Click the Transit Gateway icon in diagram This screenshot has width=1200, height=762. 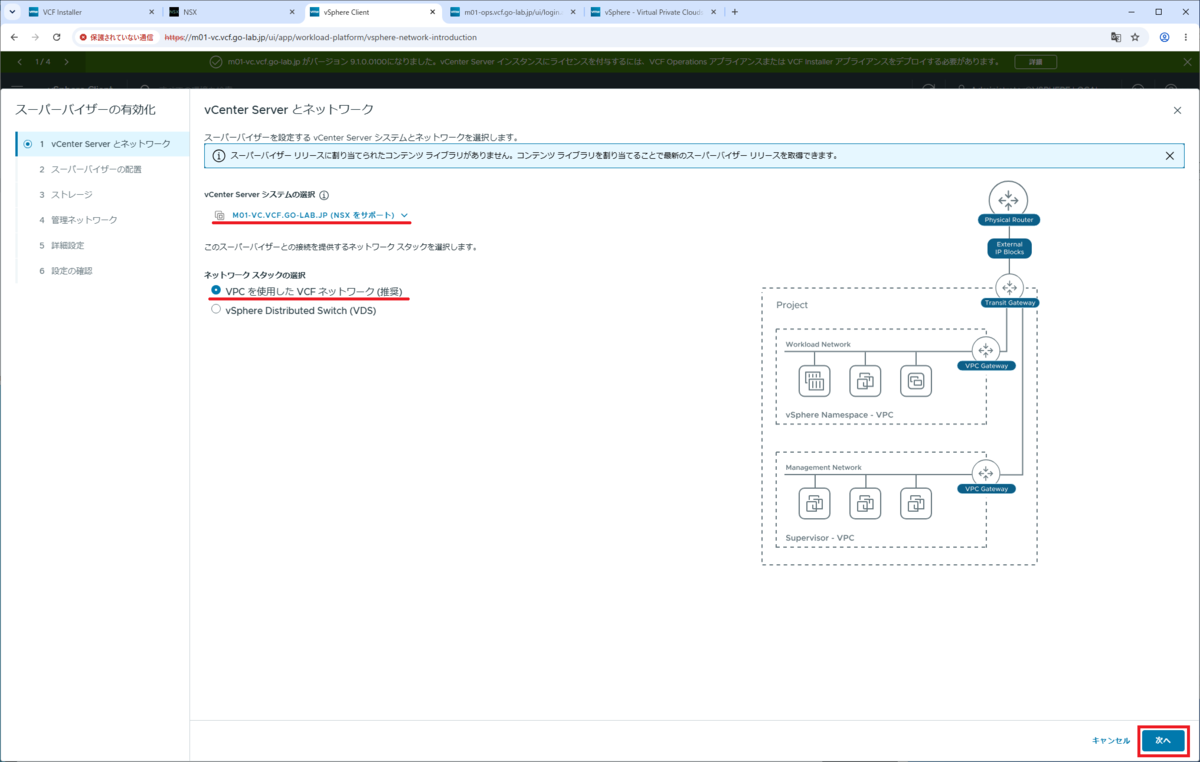[x=1008, y=286]
